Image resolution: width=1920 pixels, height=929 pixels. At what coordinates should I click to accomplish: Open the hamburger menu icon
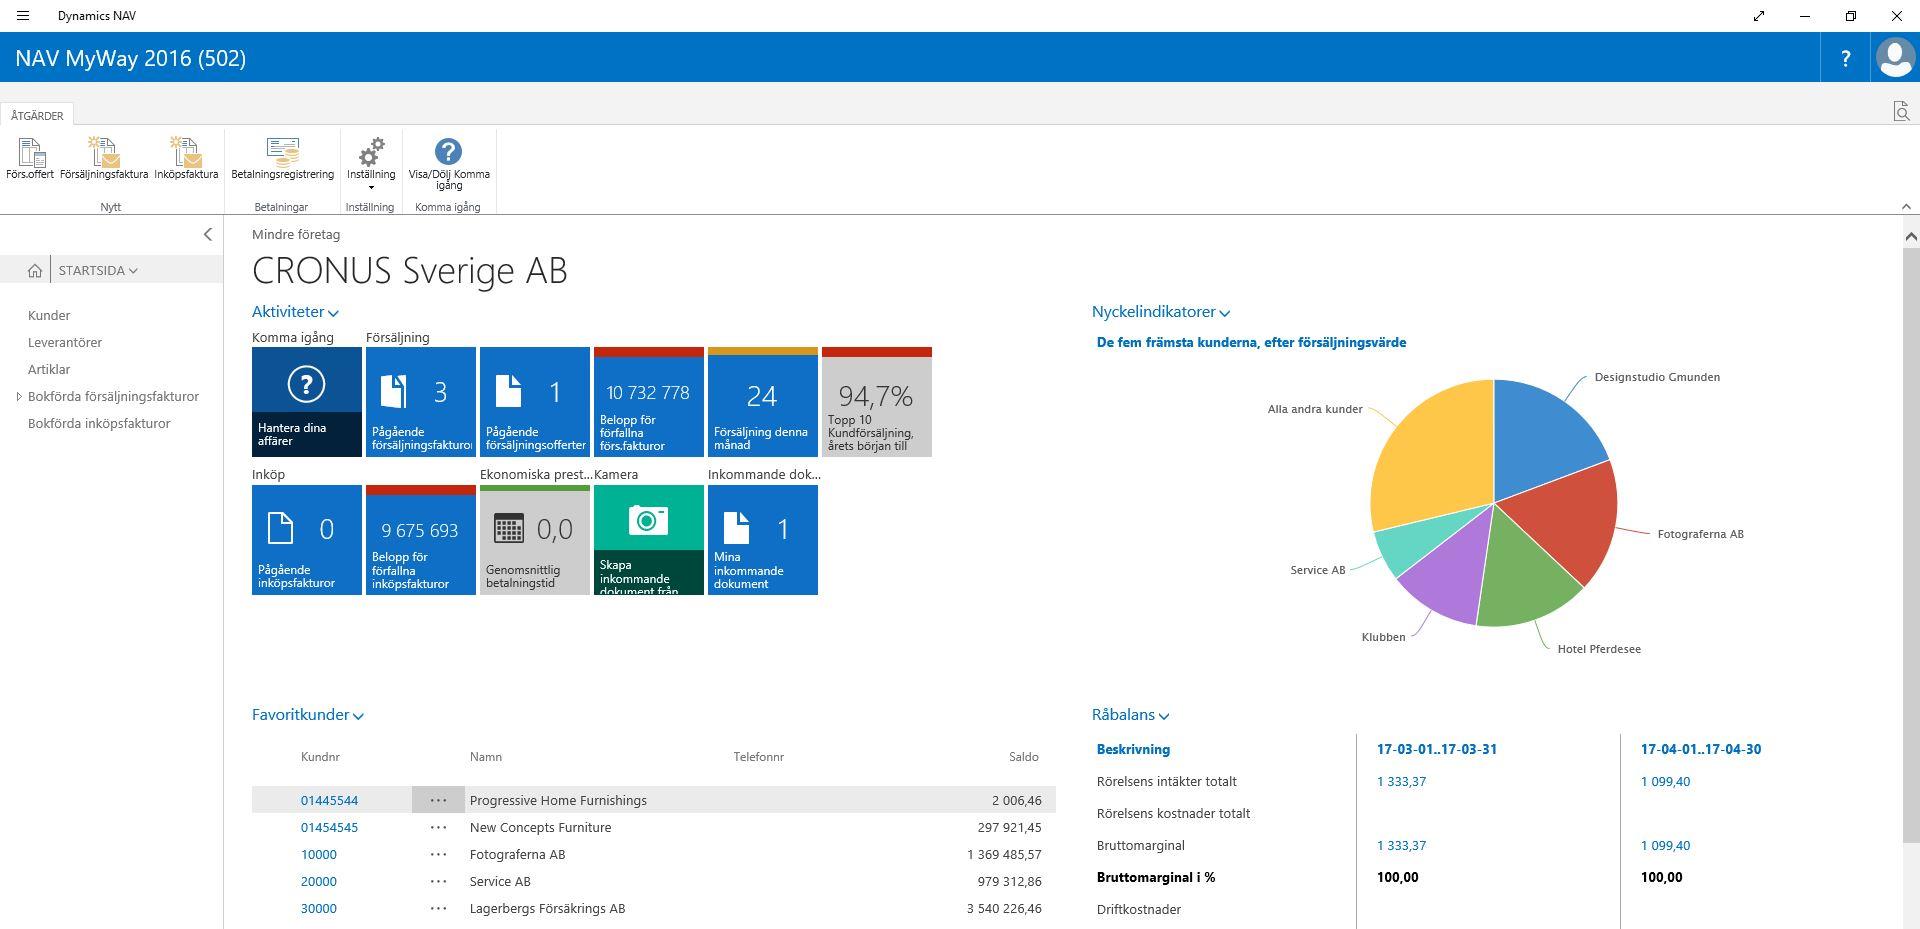[23, 16]
